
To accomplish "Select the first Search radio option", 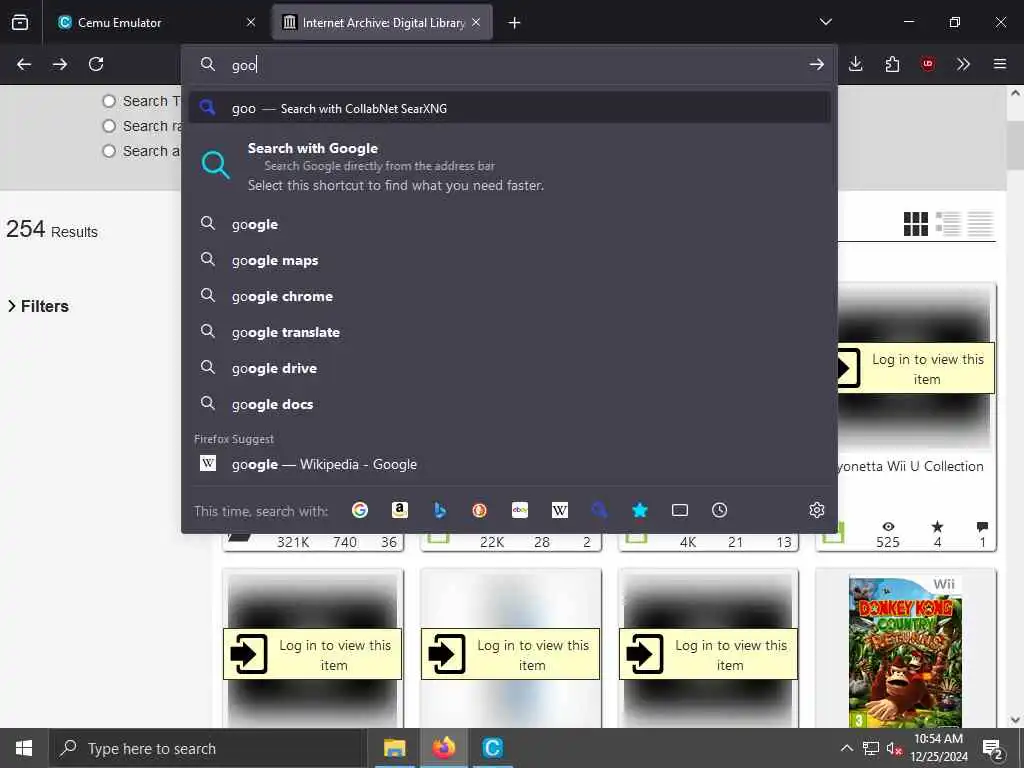I will [109, 101].
